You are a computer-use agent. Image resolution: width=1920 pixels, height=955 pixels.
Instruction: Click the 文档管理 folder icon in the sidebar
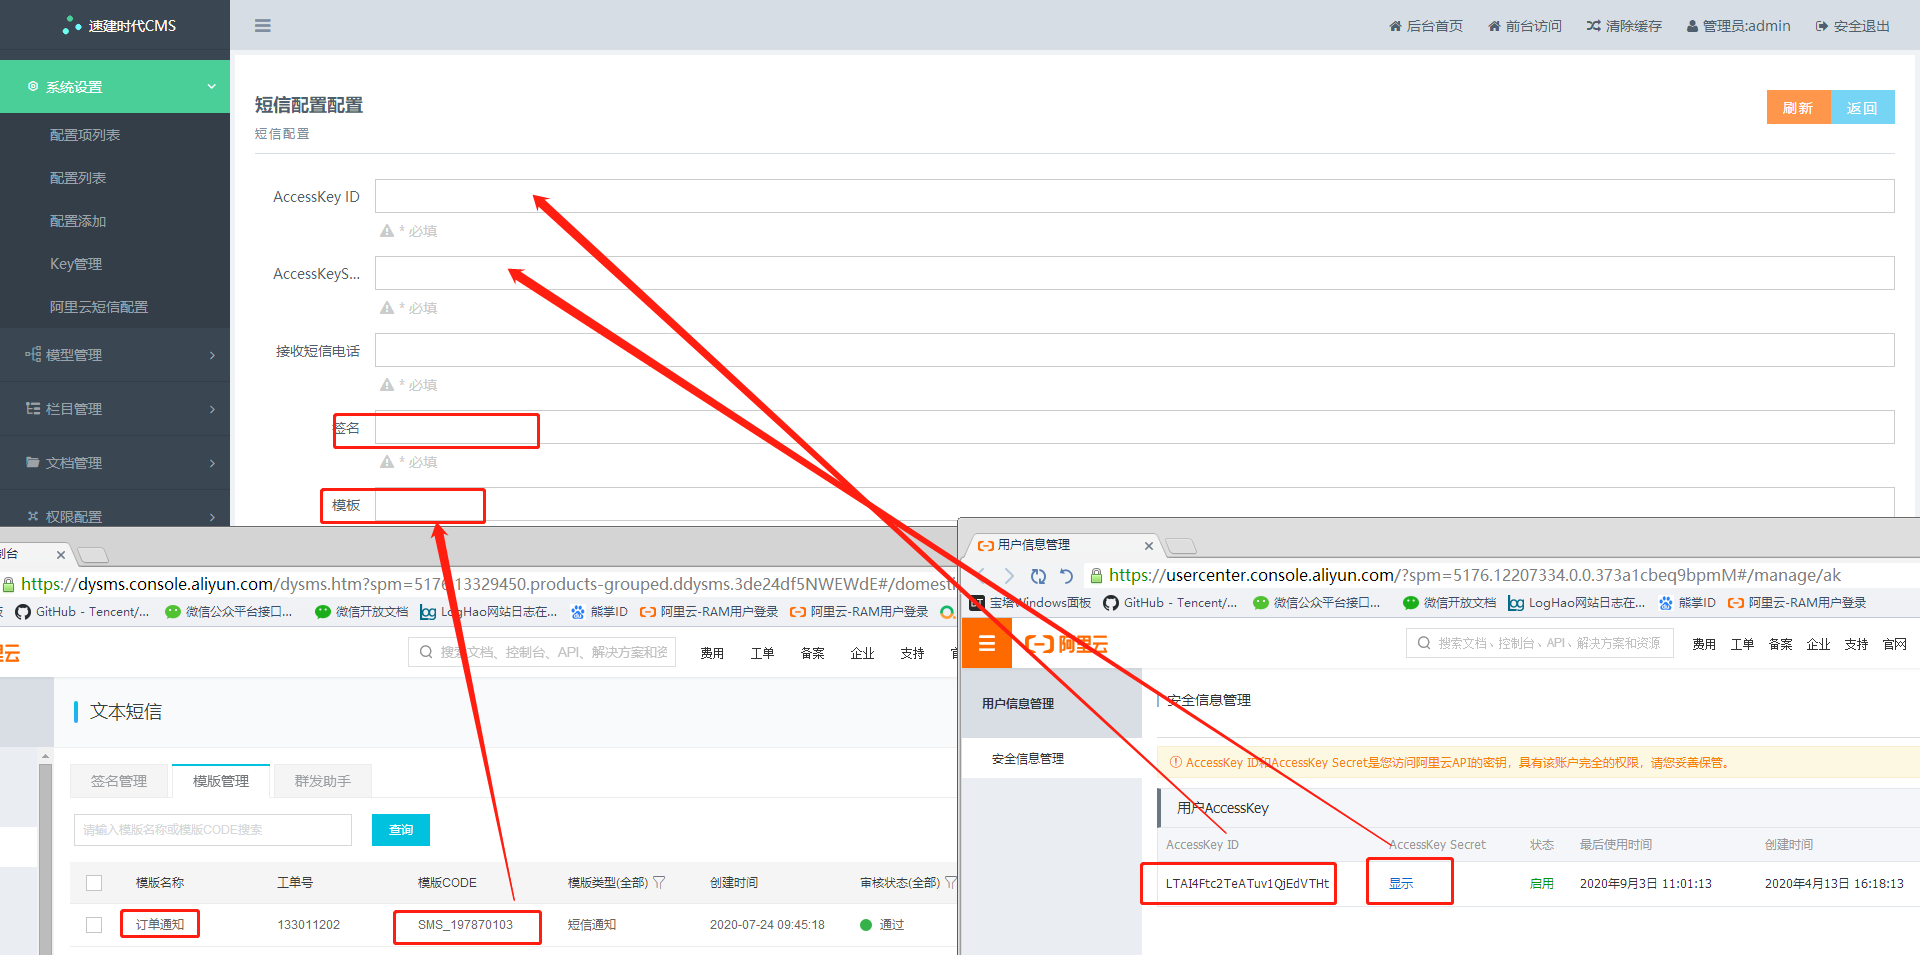(x=33, y=463)
